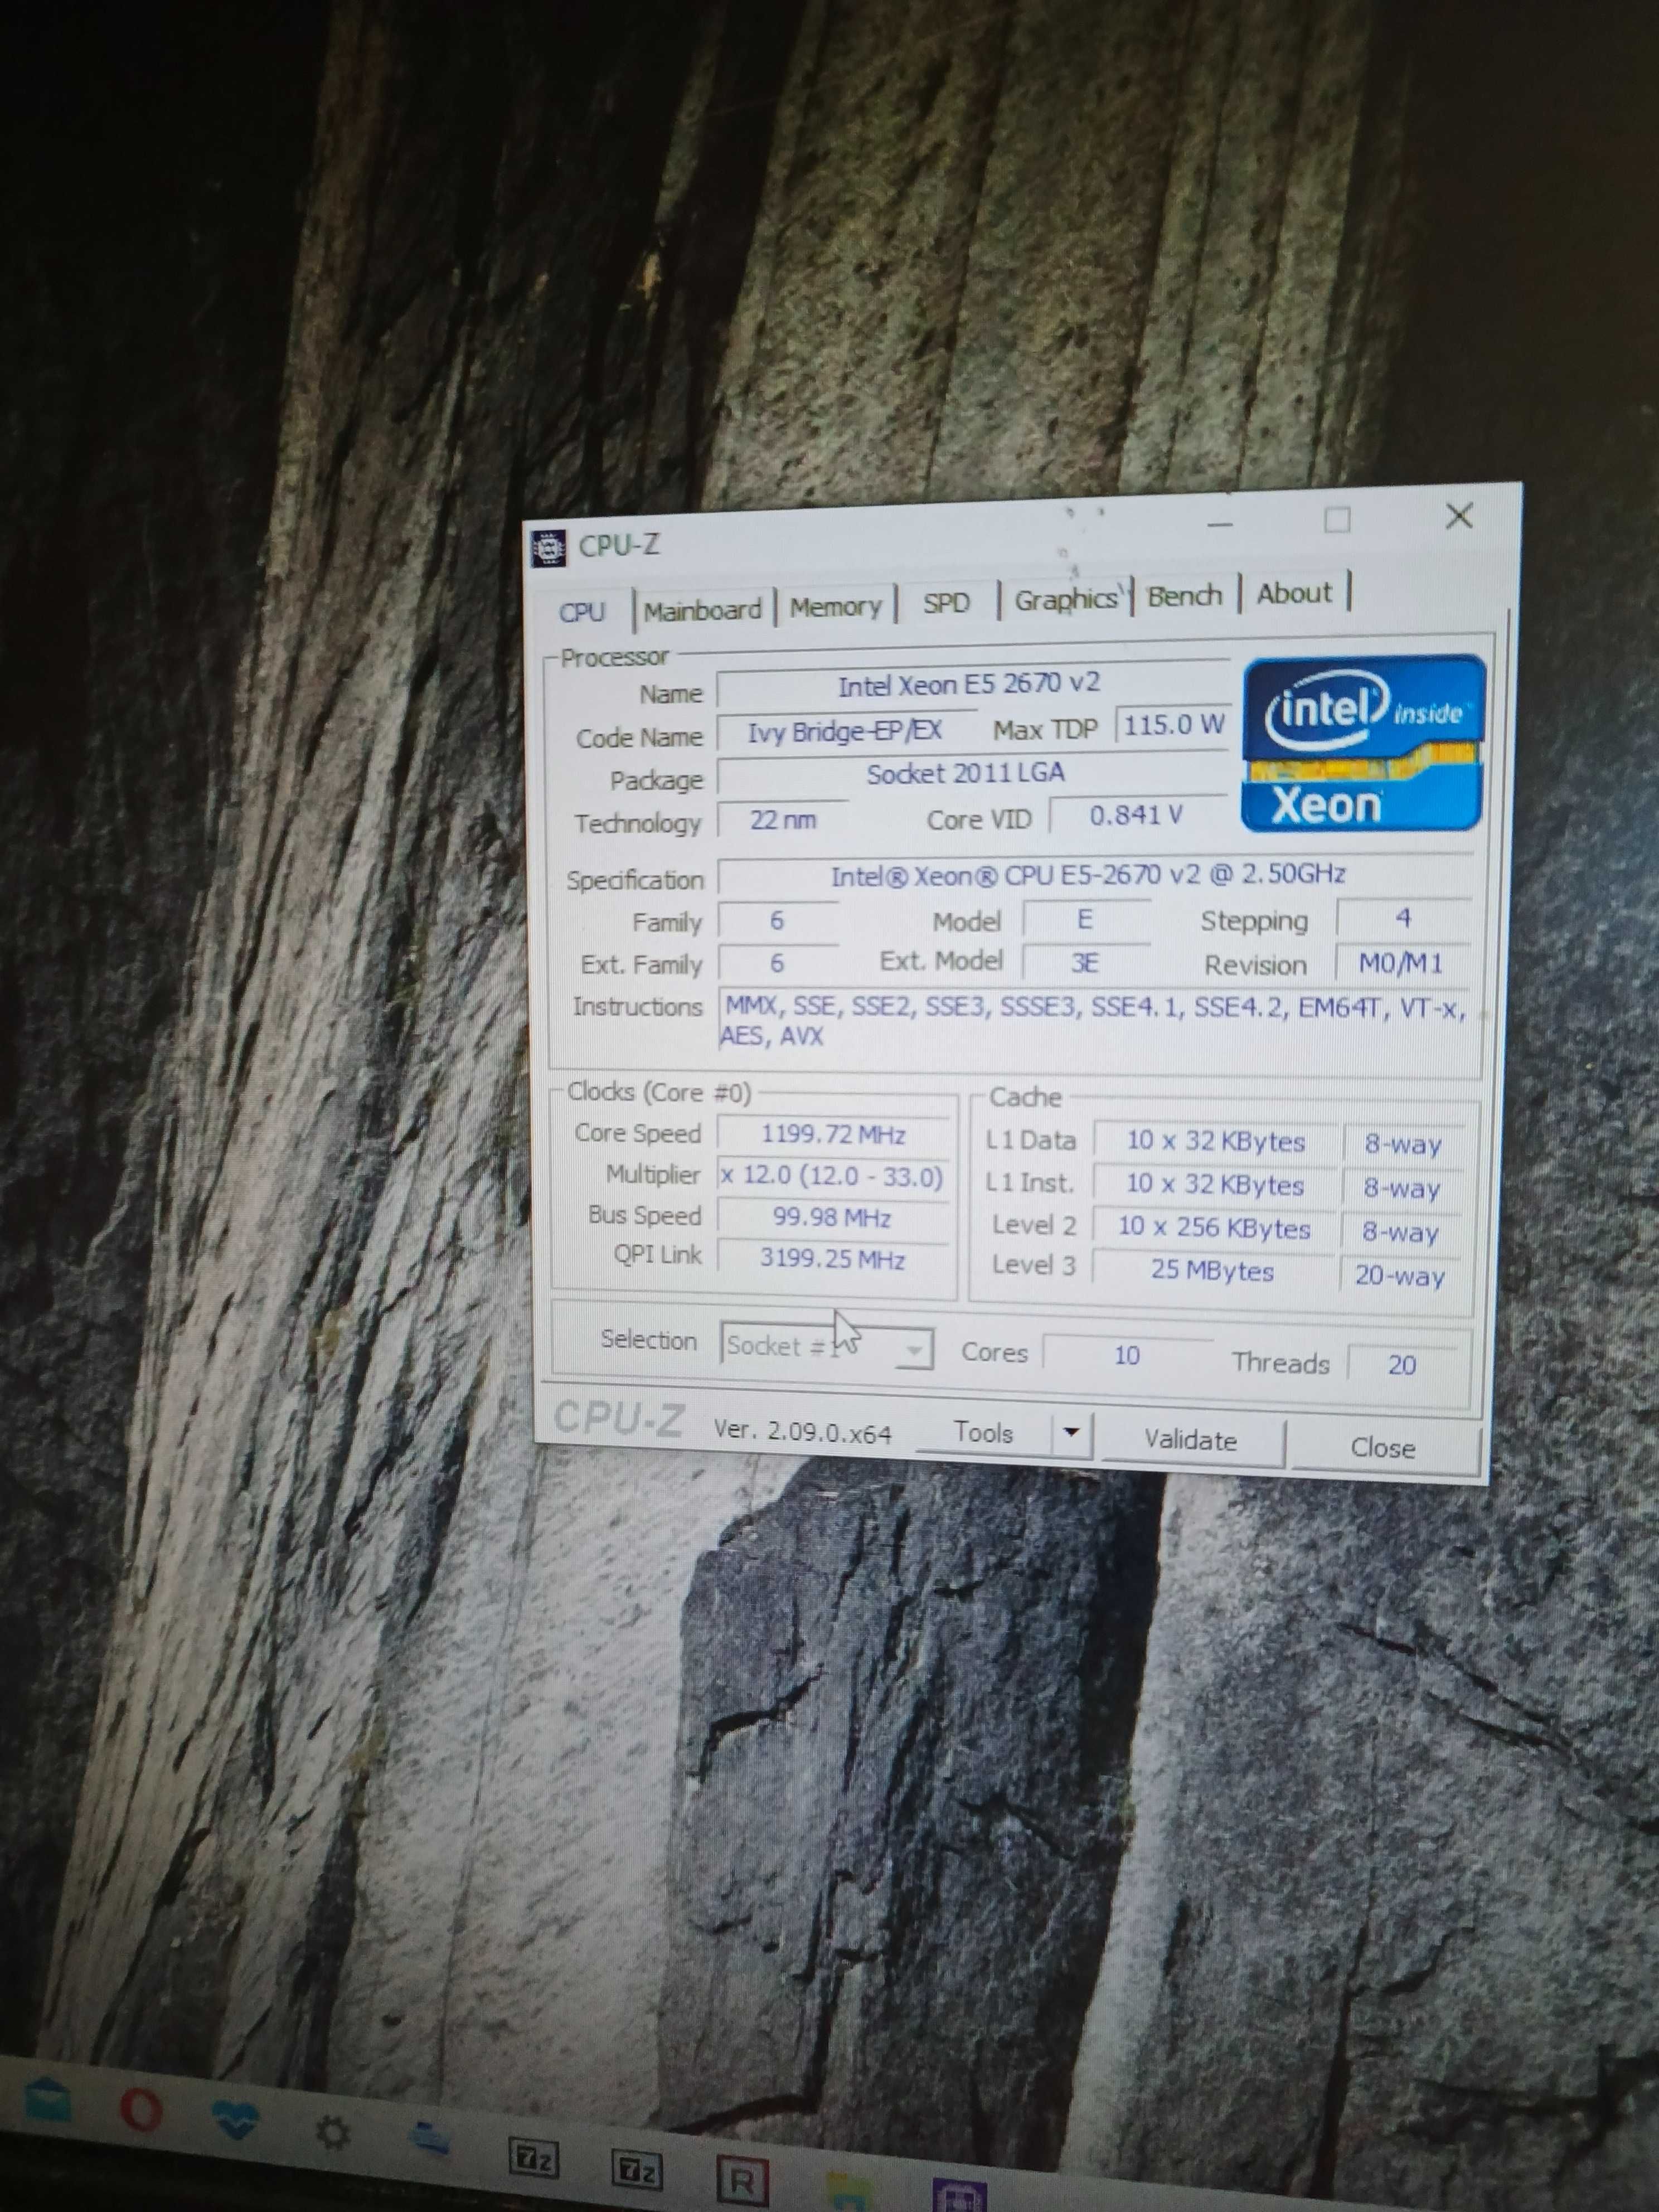
Task: Click purple CPU-Z chip icon in taskbar
Action: click(x=959, y=2195)
